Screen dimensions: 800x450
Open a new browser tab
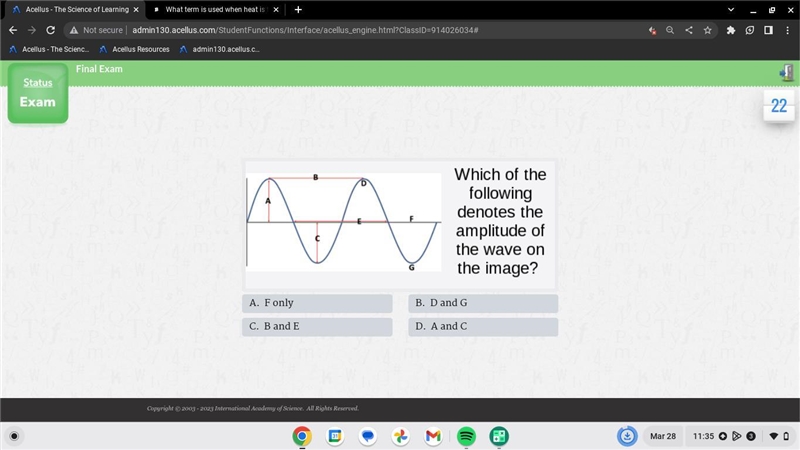(x=298, y=10)
